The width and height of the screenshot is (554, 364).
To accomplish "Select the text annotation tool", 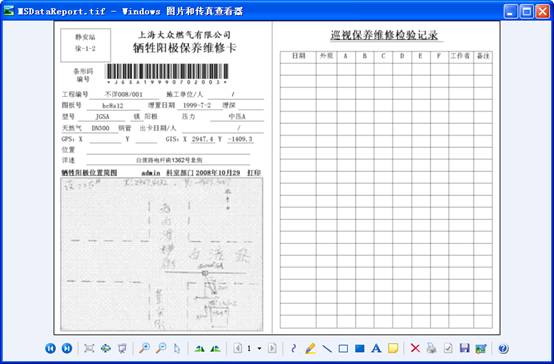I will point(376,348).
